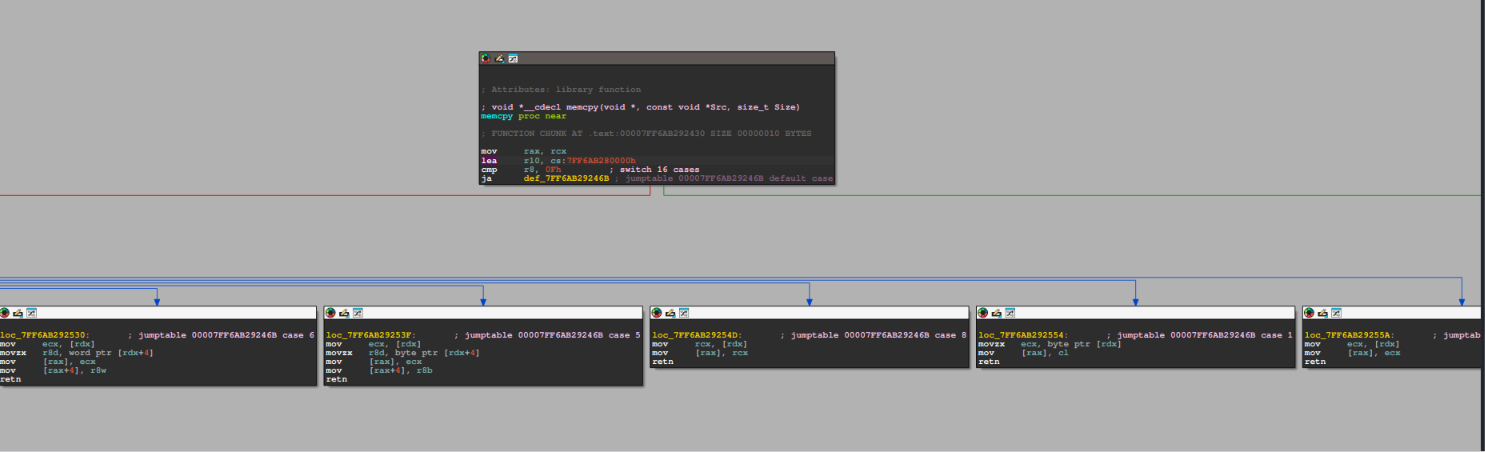Click 'jumptable 00007FF6AB29246B case 1' comment
The height and width of the screenshot is (452, 1485).
click(x=1199, y=335)
